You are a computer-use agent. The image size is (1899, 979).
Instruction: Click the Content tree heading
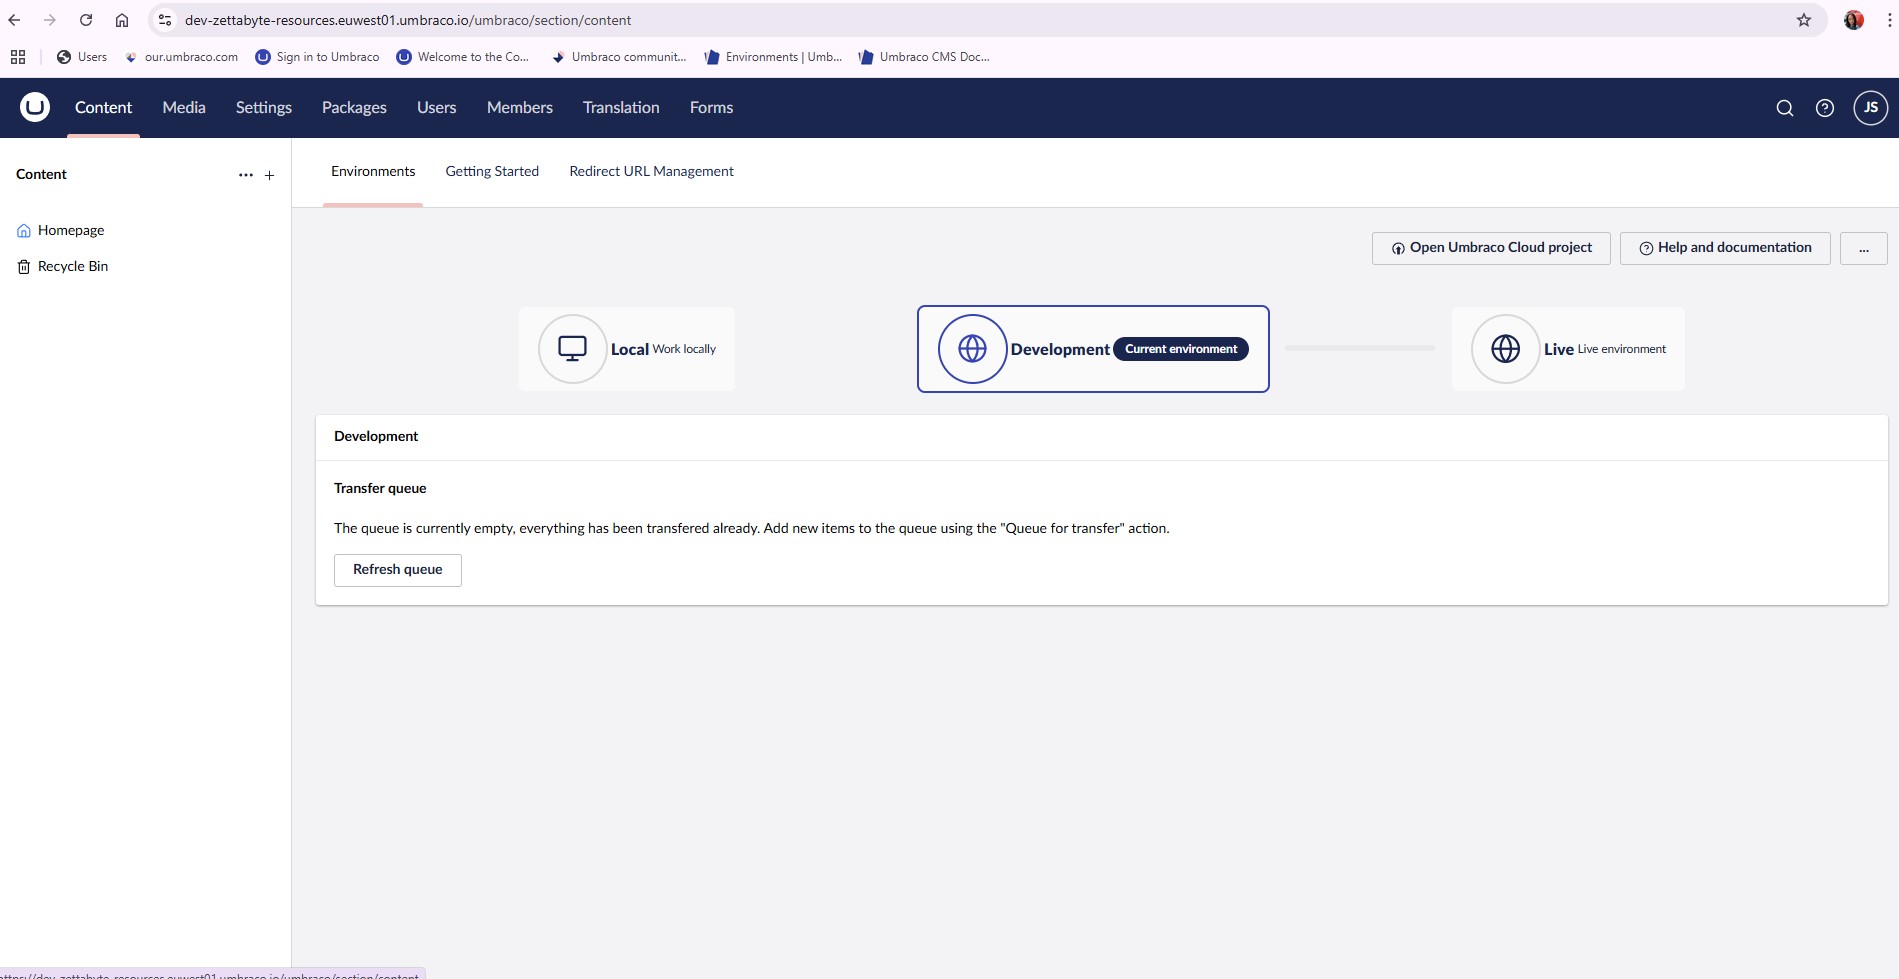click(x=41, y=174)
